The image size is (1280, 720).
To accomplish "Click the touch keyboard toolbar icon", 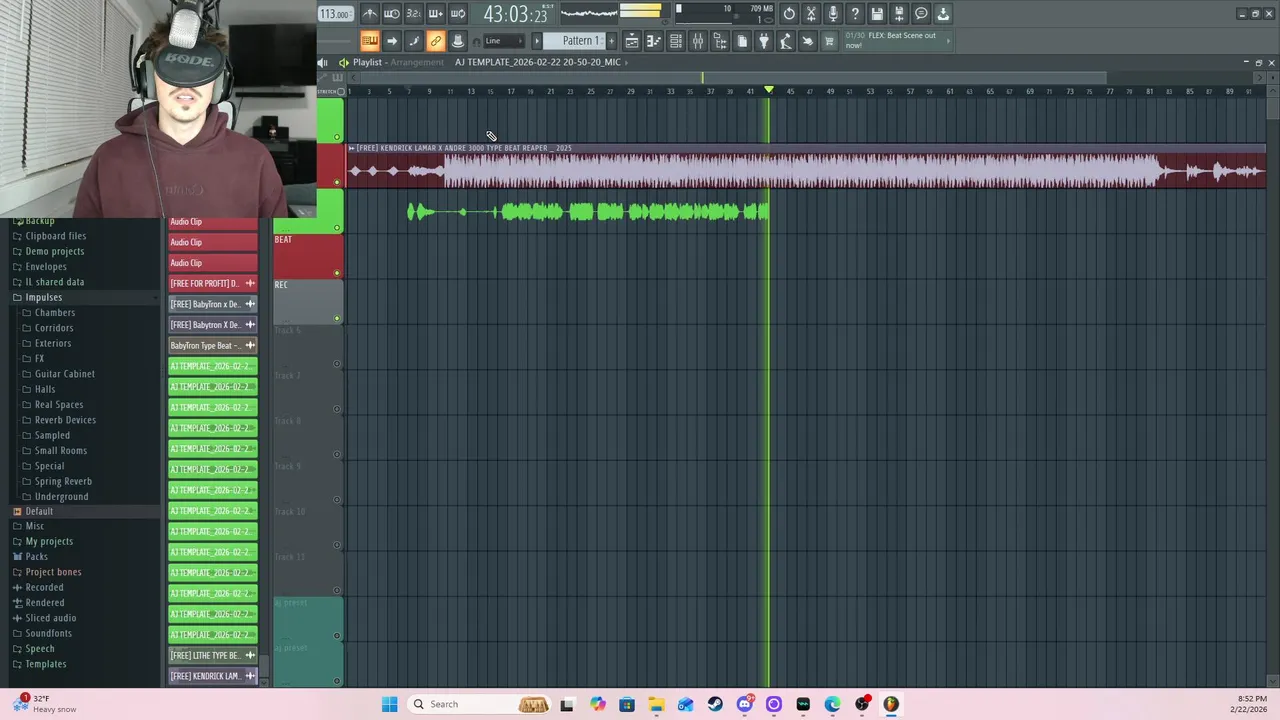I will [x=808, y=41].
